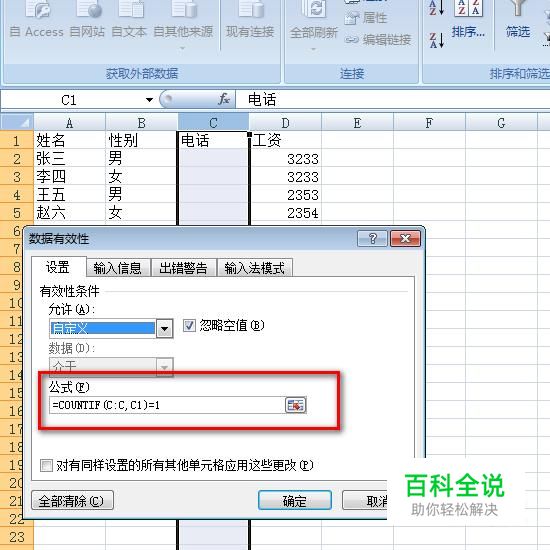Click salary cell 2354
This screenshot has height=550, width=550.
coord(286,213)
